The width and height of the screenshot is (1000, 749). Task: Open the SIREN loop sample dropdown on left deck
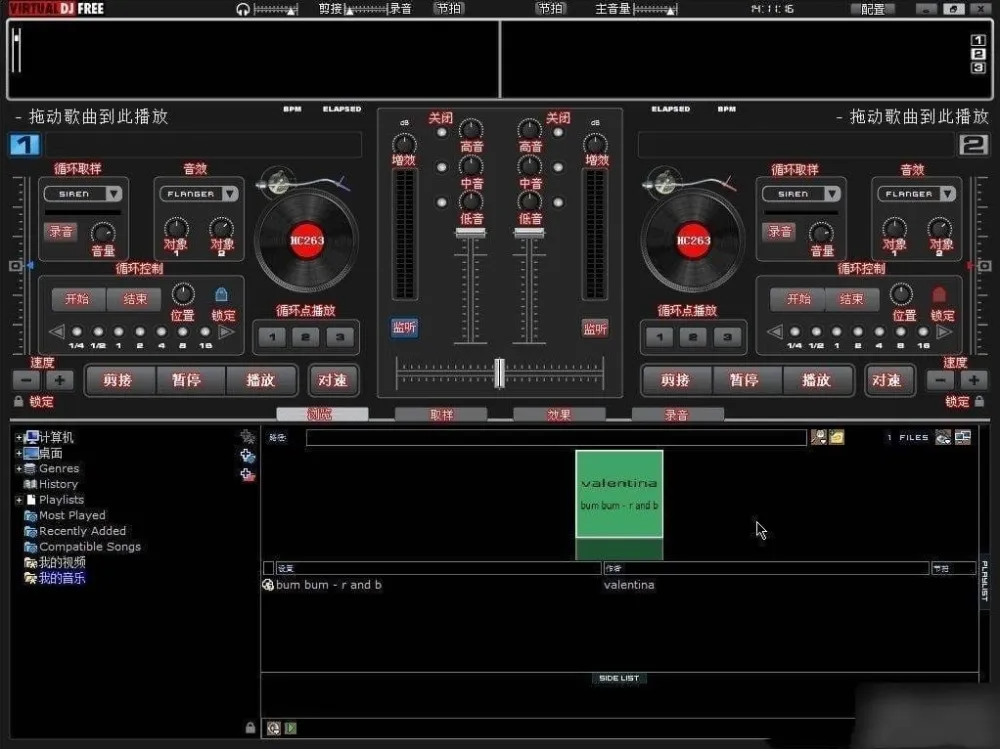83,193
